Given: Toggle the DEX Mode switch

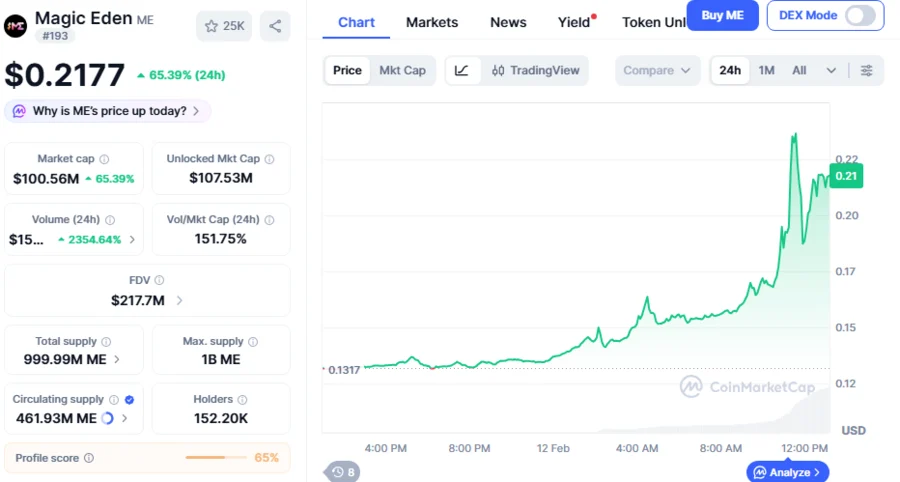Looking at the screenshot, I should coord(860,15).
